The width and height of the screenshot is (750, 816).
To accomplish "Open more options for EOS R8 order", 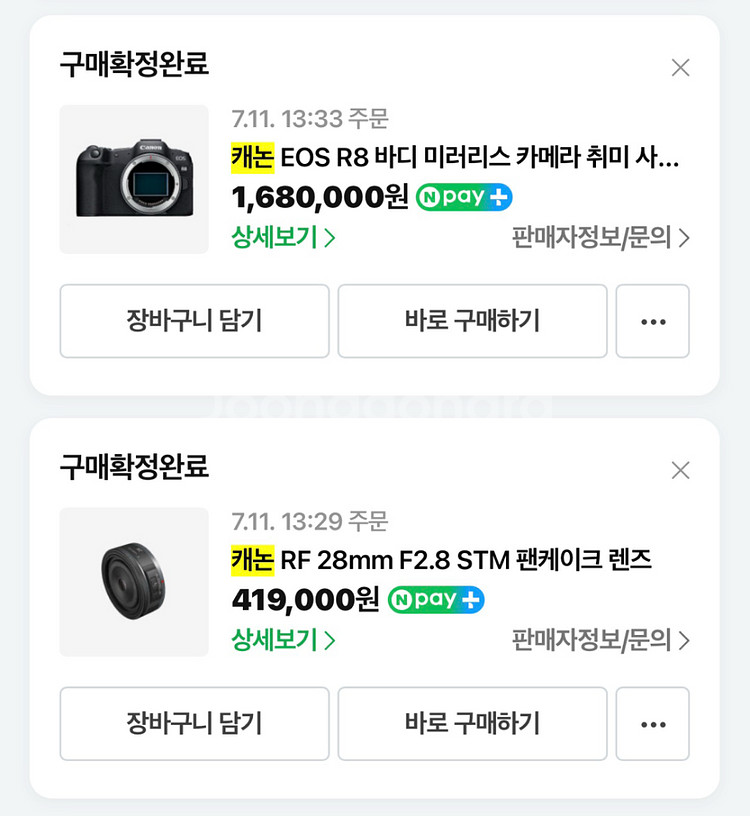I will 652,321.
